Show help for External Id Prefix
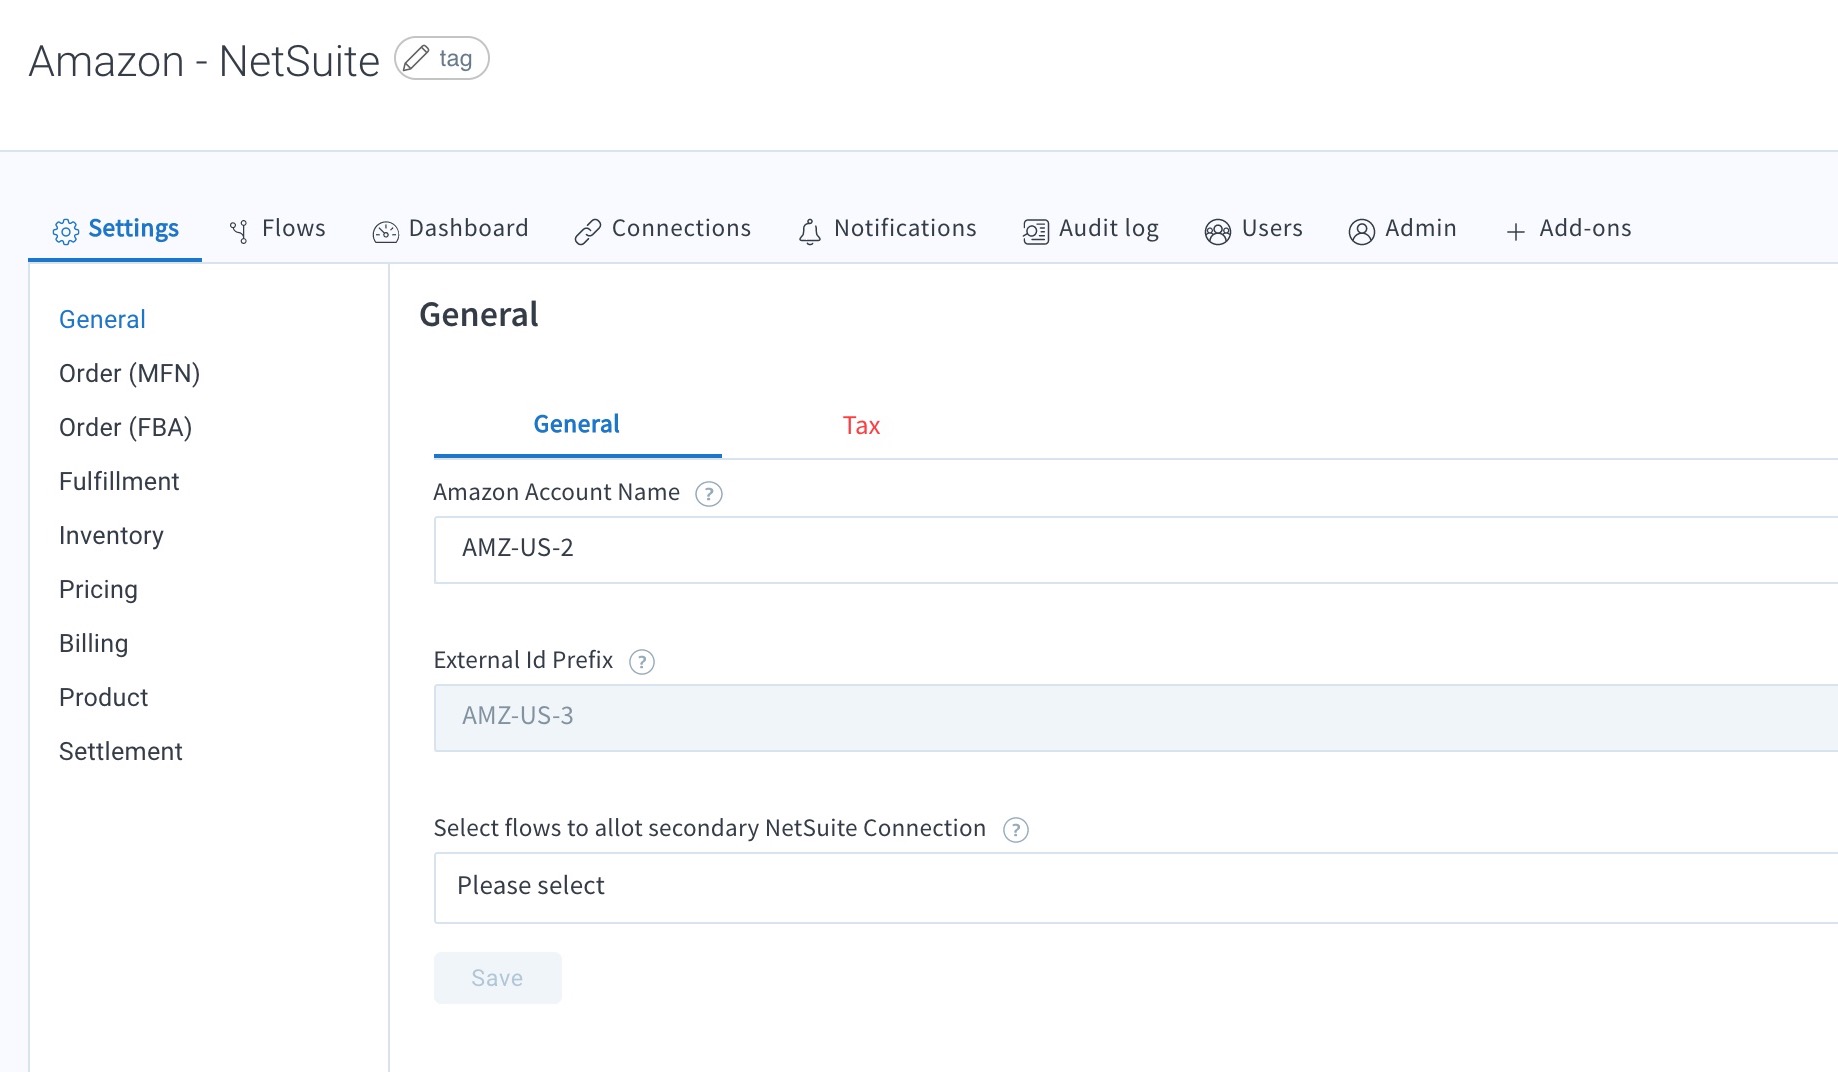 (x=641, y=662)
